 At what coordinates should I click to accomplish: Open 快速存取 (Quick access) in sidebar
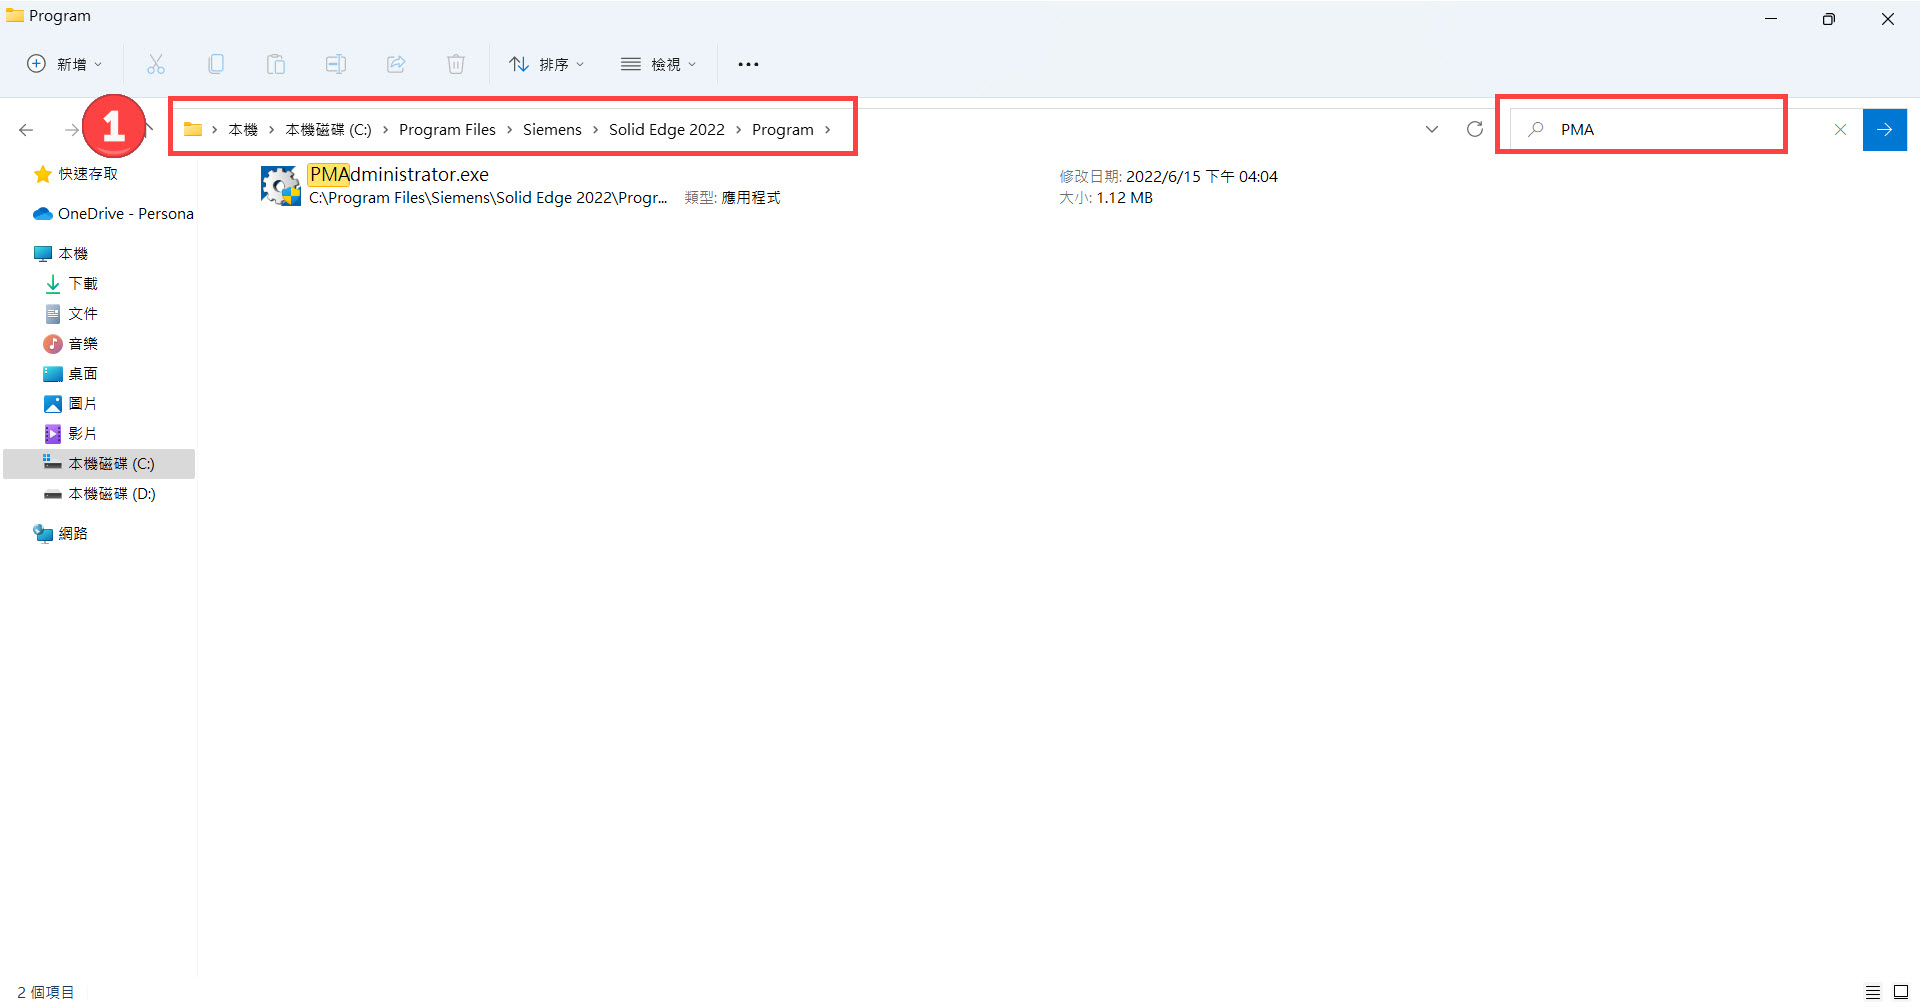pyautogui.click(x=88, y=174)
